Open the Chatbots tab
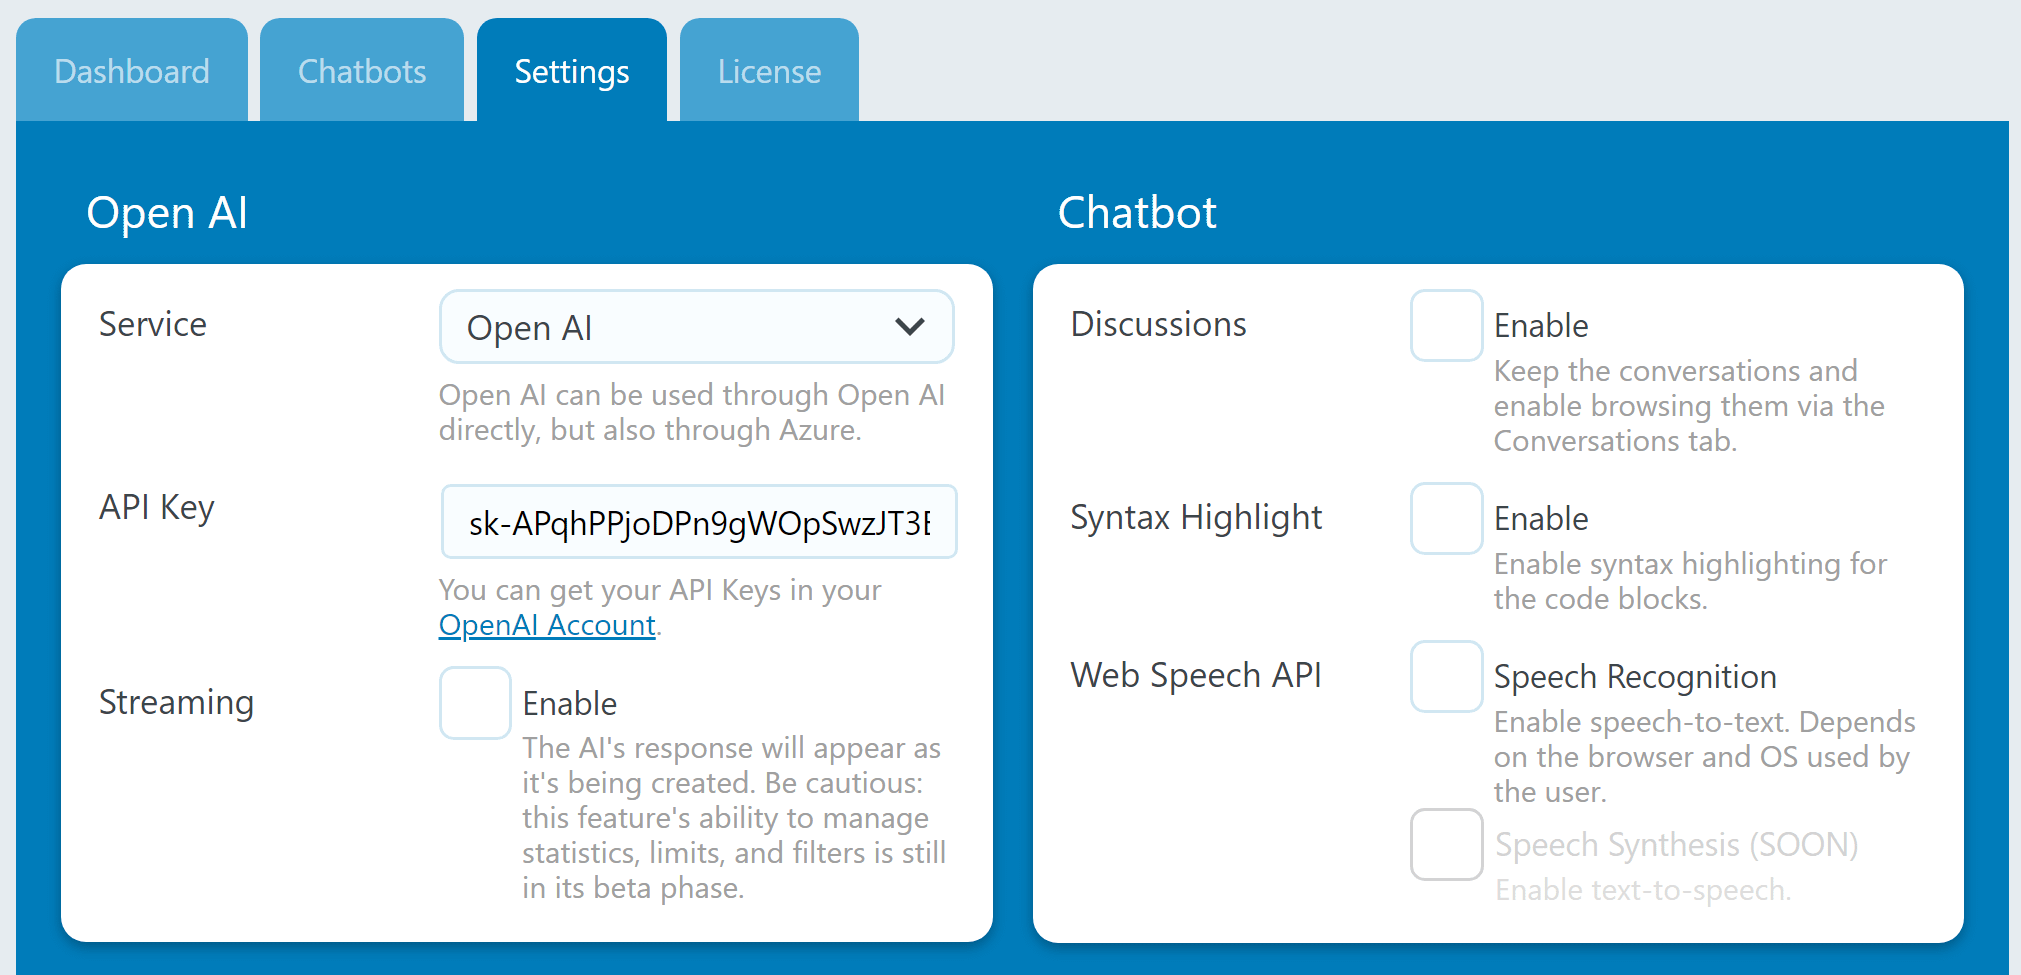Screen dimensions: 2021x975 click(361, 70)
